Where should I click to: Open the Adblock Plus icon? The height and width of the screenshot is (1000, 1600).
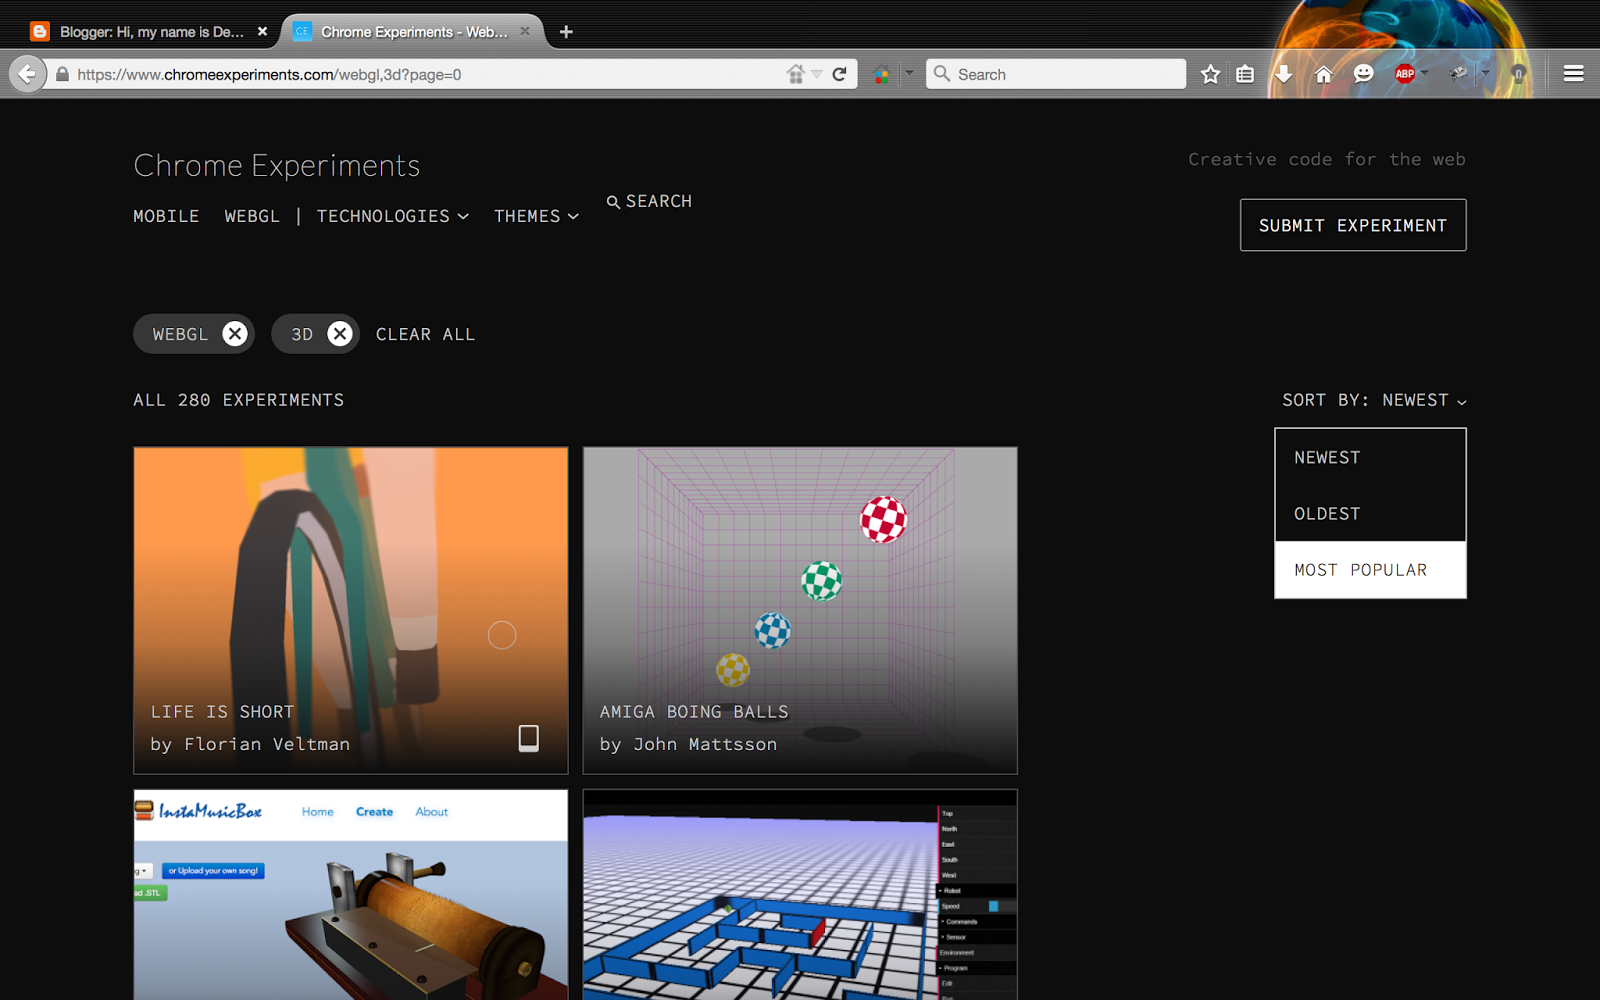(1405, 73)
